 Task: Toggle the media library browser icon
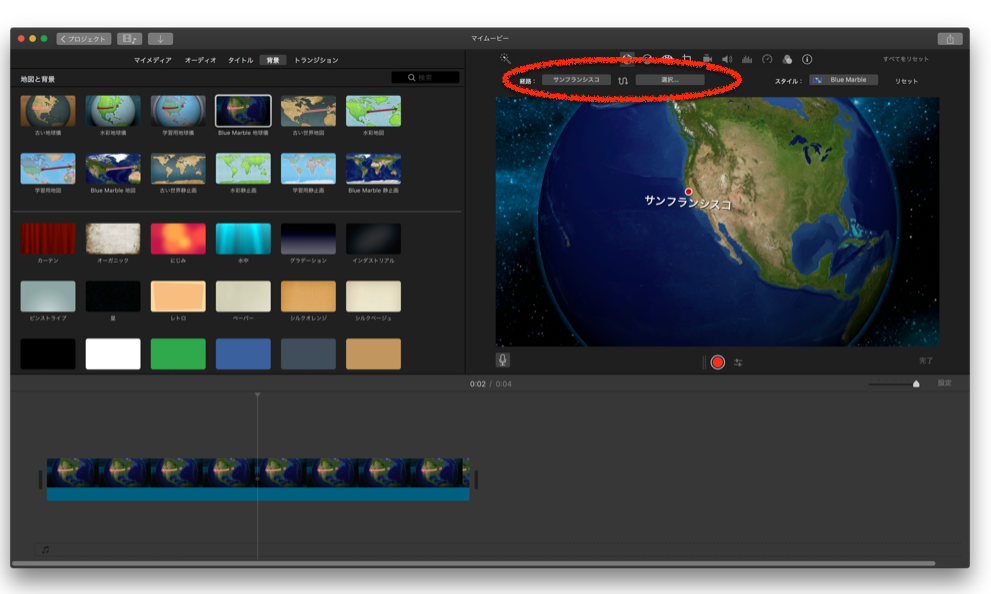[130, 39]
